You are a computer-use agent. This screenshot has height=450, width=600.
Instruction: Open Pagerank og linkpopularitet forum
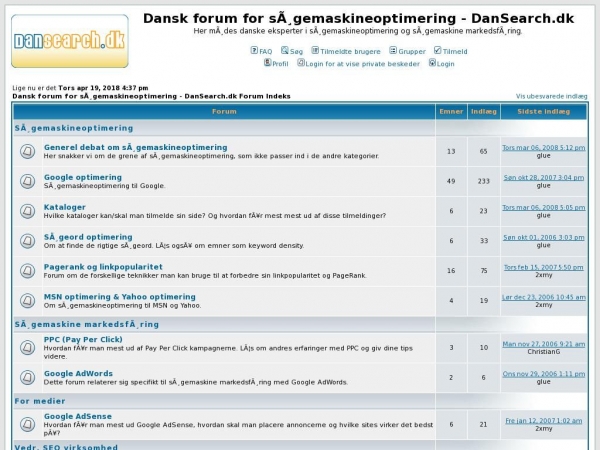coord(103,267)
